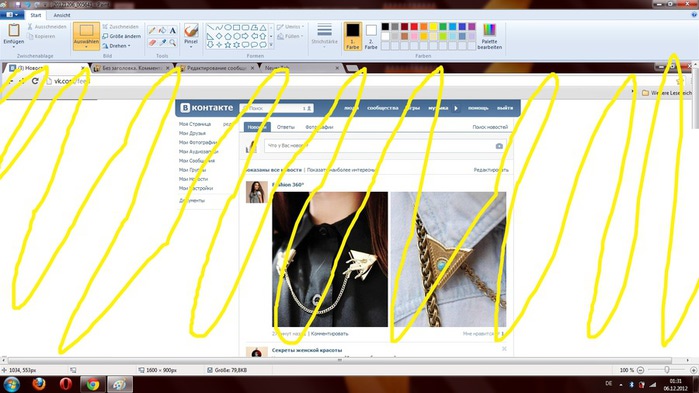Activate the Color picker eyedropper tool
Screen dimensions: 699x393
(162, 43)
